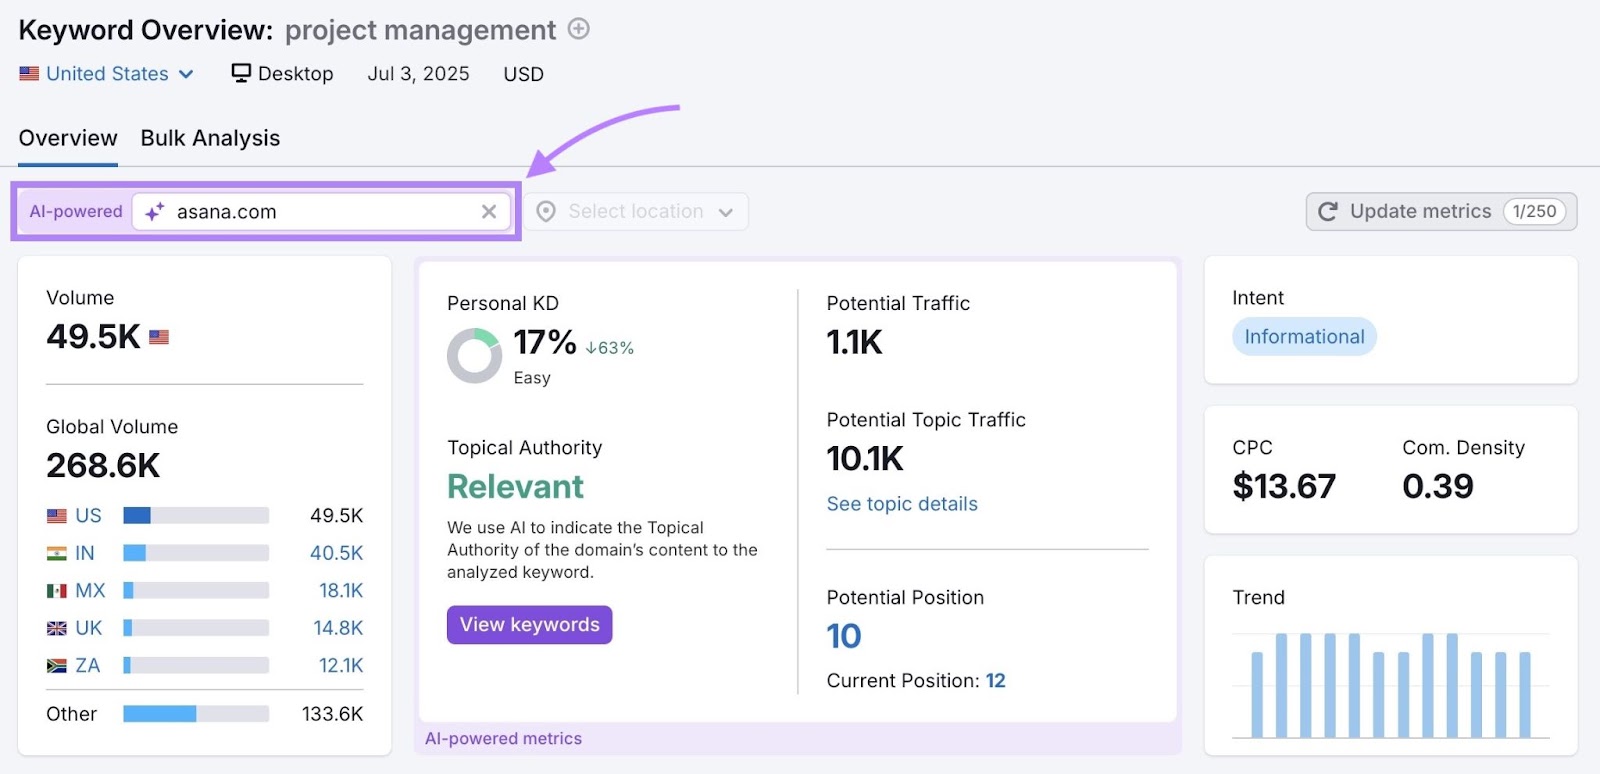Click the location pin icon
1600x774 pixels.
[546, 211]
